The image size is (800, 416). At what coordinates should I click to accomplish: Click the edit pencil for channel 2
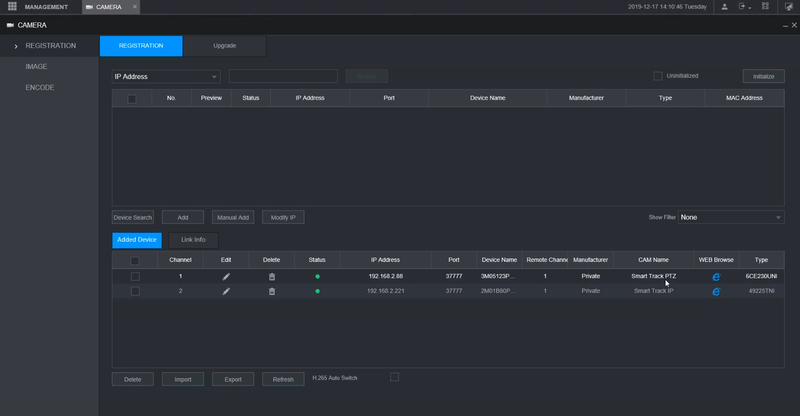point(226,291)
